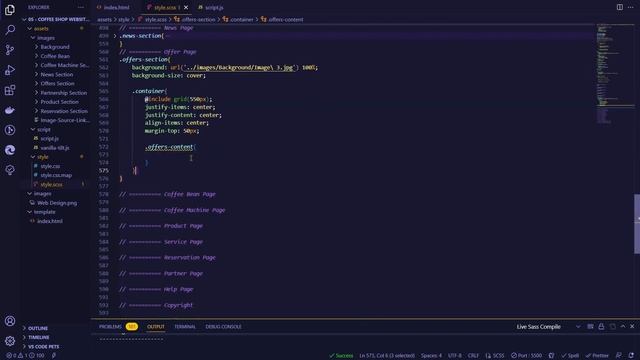Change indentation Spaces: 4
The height and width of the screenshot is (360, 640).
431,356
